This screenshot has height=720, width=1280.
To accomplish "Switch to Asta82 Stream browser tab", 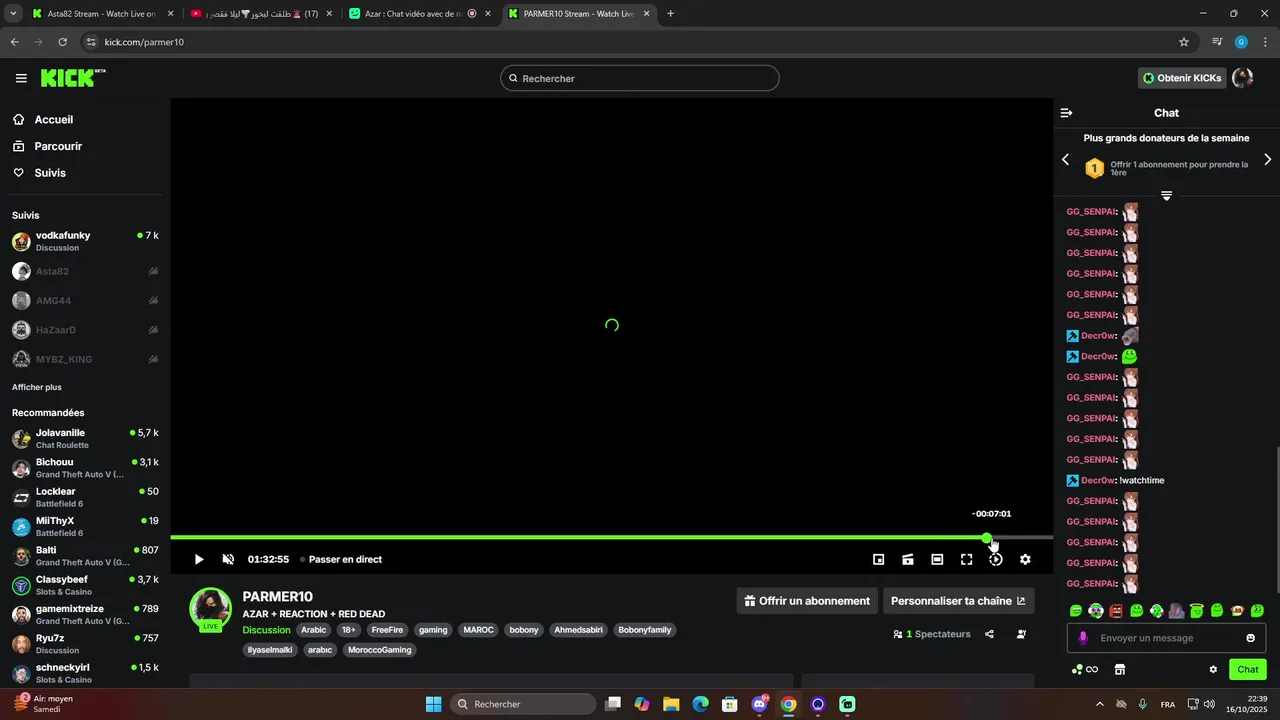I will [100, 14].
